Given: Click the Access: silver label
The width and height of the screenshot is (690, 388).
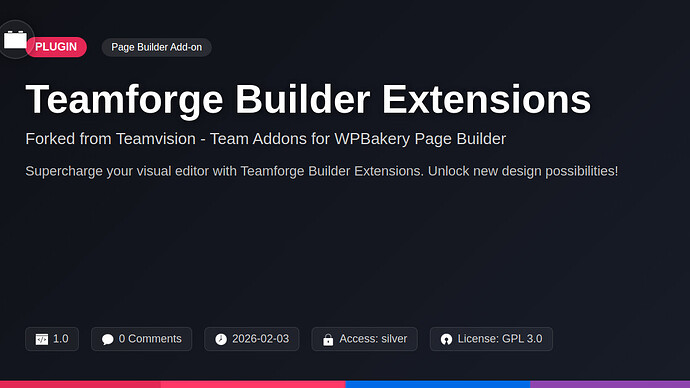Looking at the screenshot, I should click(x=373, y=339).
